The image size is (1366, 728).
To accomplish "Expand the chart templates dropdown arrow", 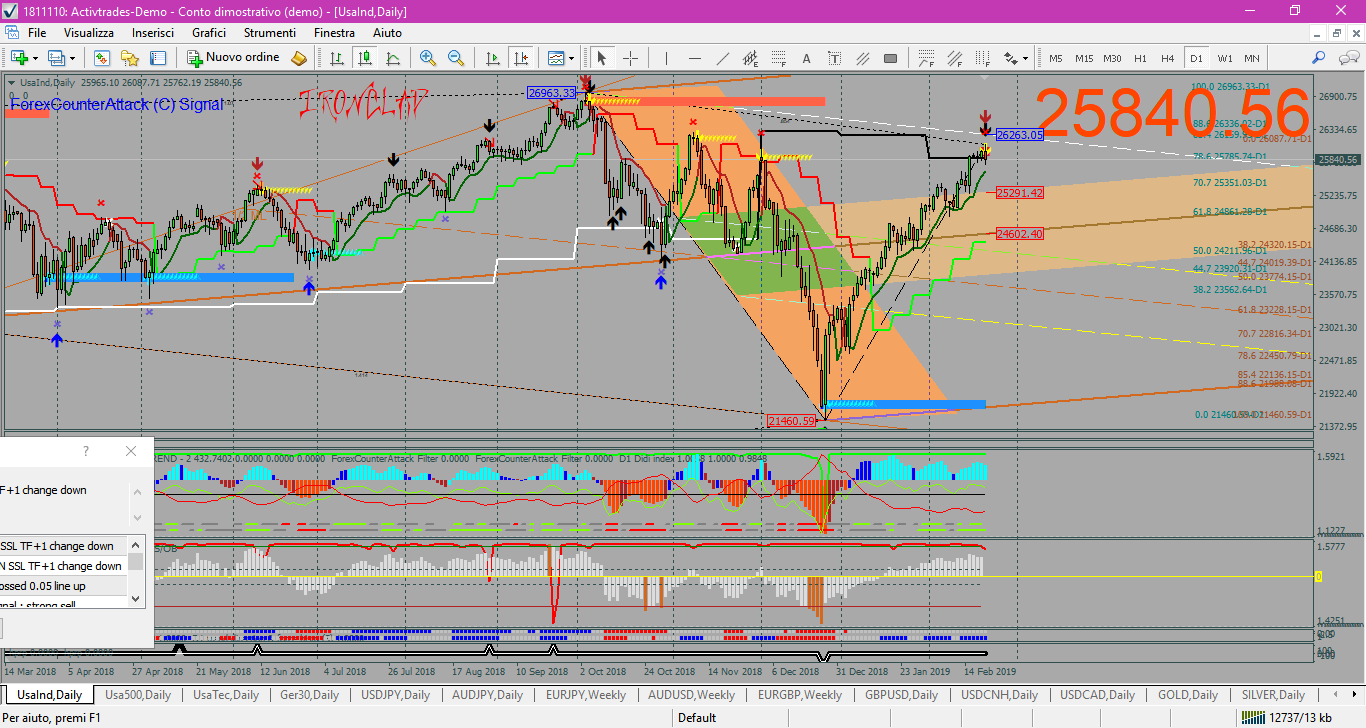I will [x=571, y=58].
